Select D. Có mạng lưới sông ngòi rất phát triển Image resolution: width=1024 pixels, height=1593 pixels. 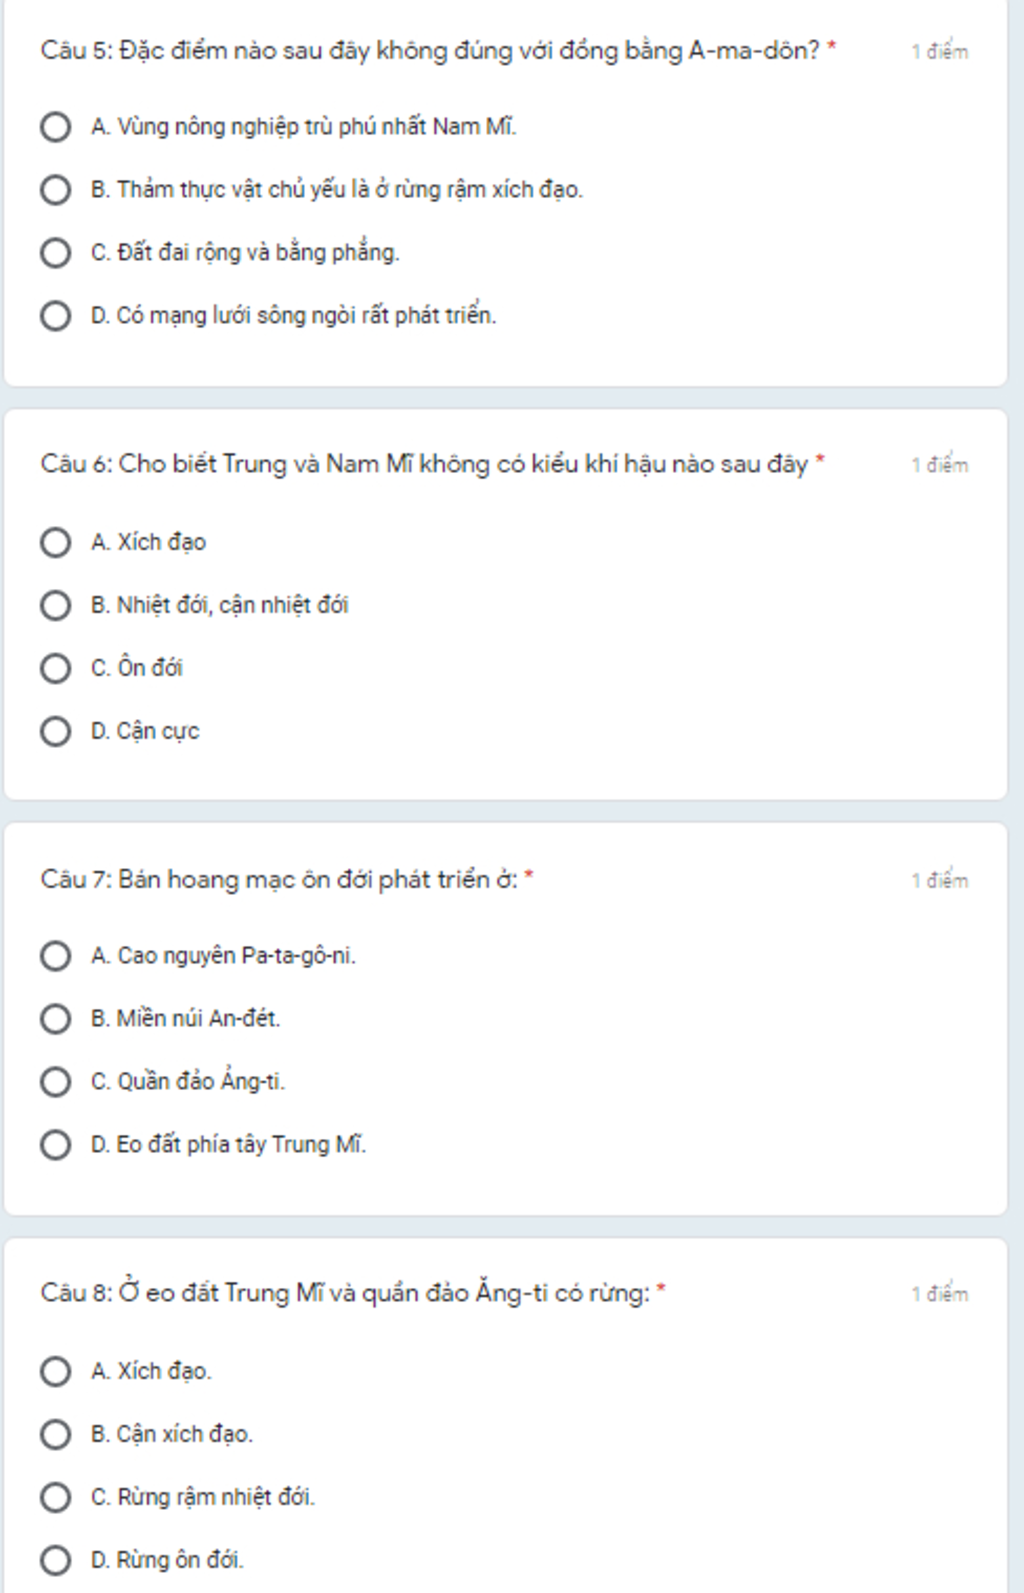pyautogui.click(x=55, y=316)
